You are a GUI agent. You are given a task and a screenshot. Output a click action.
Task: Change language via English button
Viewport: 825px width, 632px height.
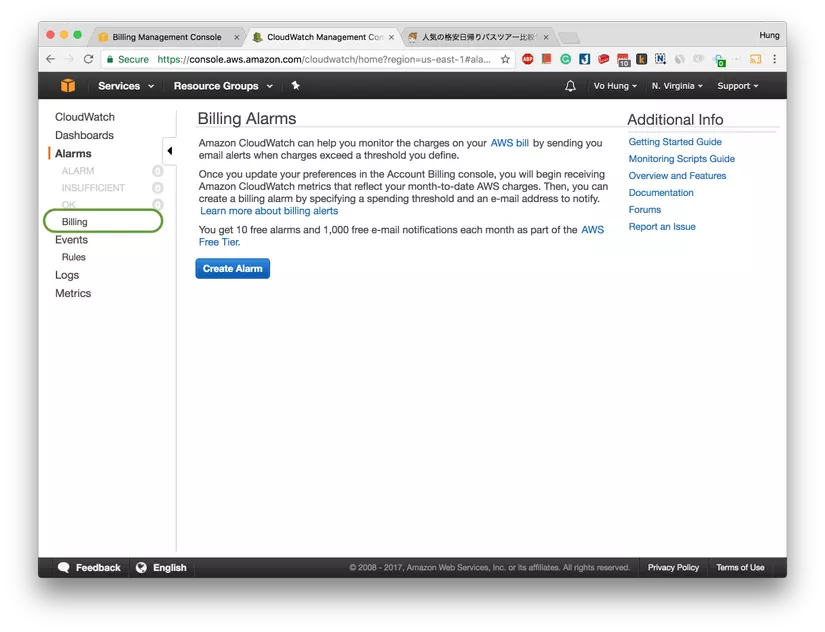161,567
